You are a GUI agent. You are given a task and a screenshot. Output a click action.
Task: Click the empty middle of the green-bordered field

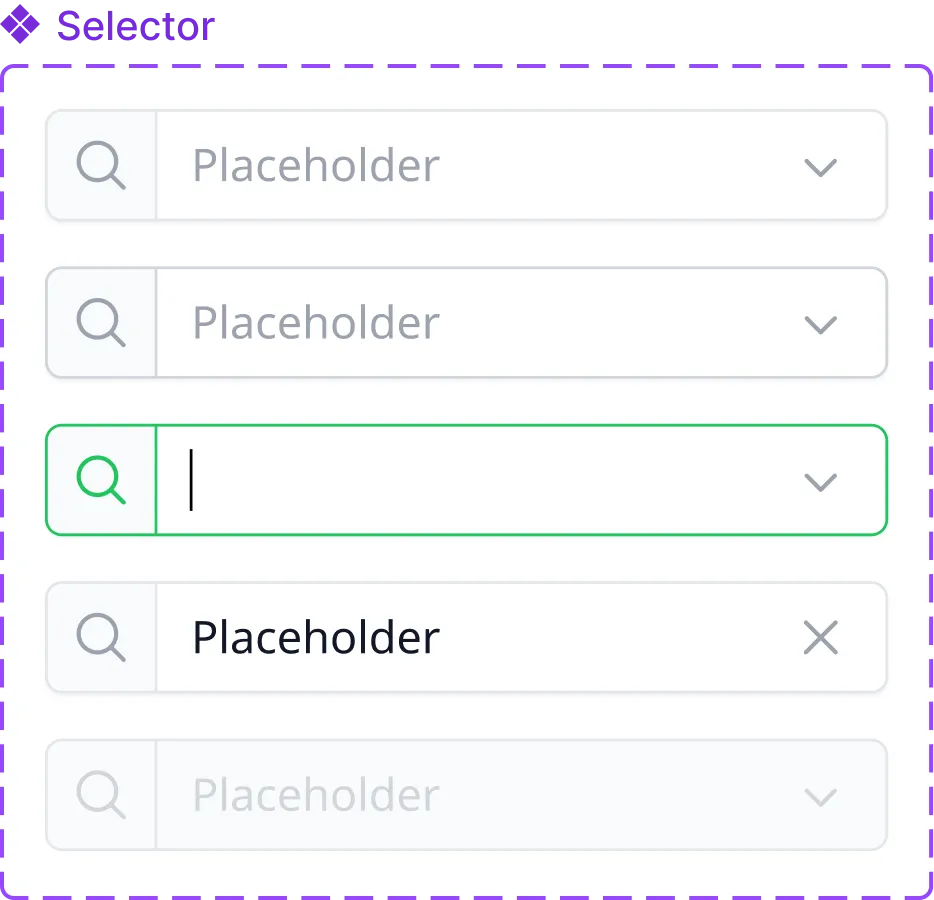point(500,481)
